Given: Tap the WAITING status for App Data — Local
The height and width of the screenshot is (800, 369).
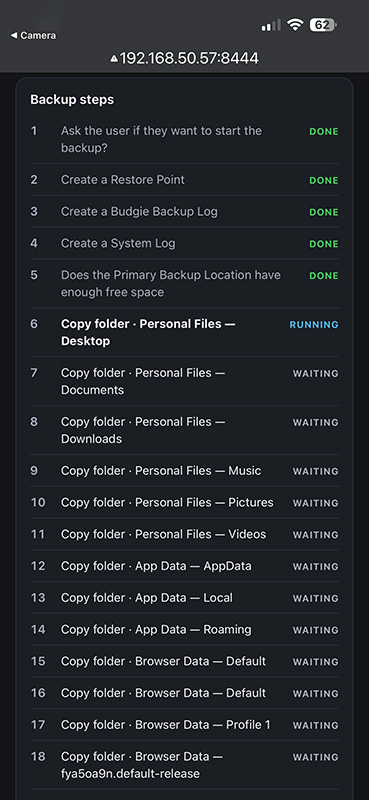Looking at the screenshot, I should tap(315, 598).
